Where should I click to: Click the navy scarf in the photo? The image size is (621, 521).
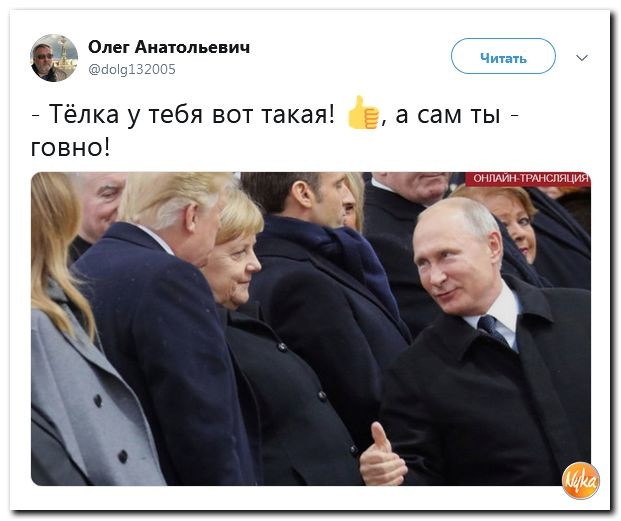(x=349, y=259)
